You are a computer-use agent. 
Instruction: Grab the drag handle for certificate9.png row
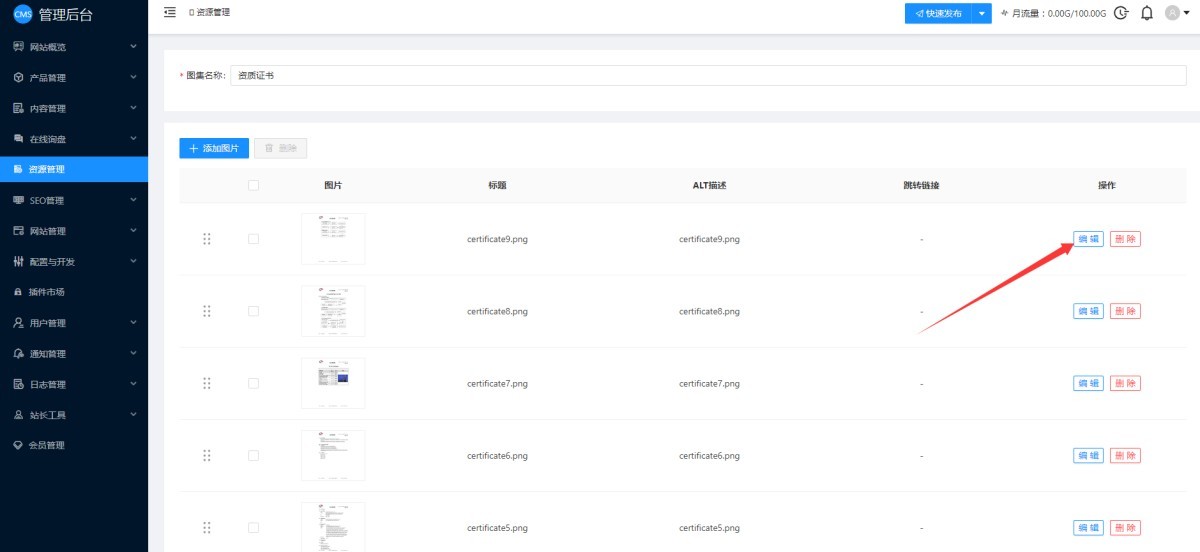pyautogui.click(x=207, y=239)
